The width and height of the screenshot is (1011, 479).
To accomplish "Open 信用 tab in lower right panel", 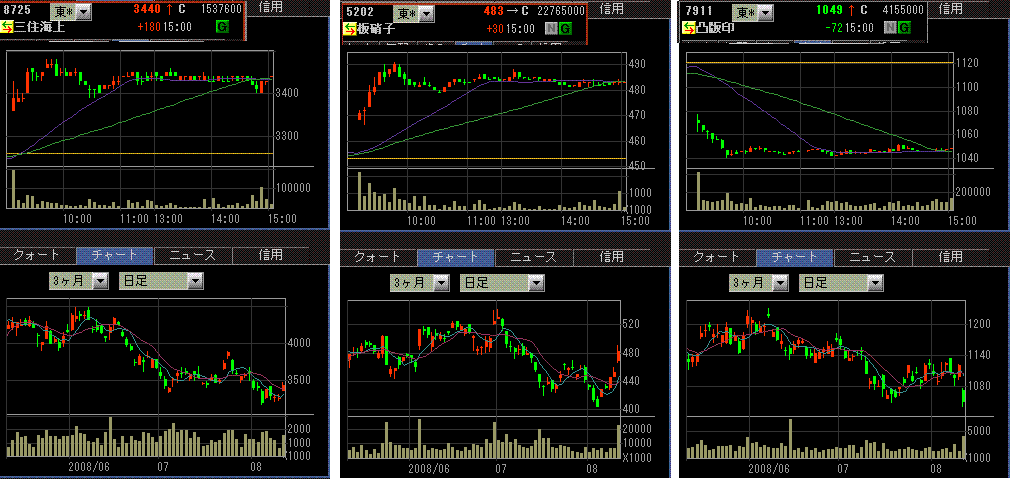I will [x=950, y=257].
